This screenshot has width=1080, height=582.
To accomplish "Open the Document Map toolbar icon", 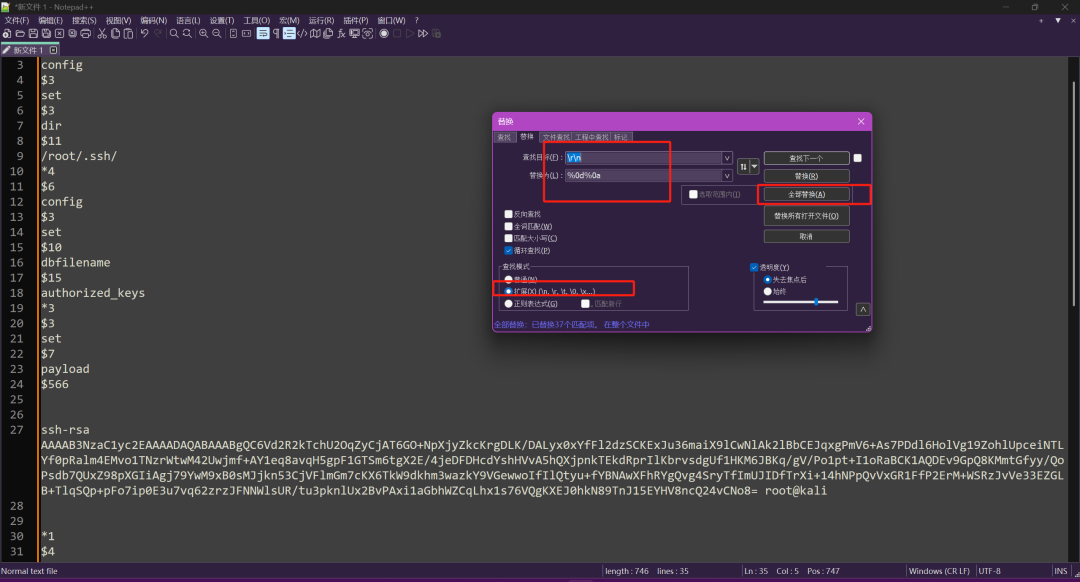I will (x=315, y=33).
